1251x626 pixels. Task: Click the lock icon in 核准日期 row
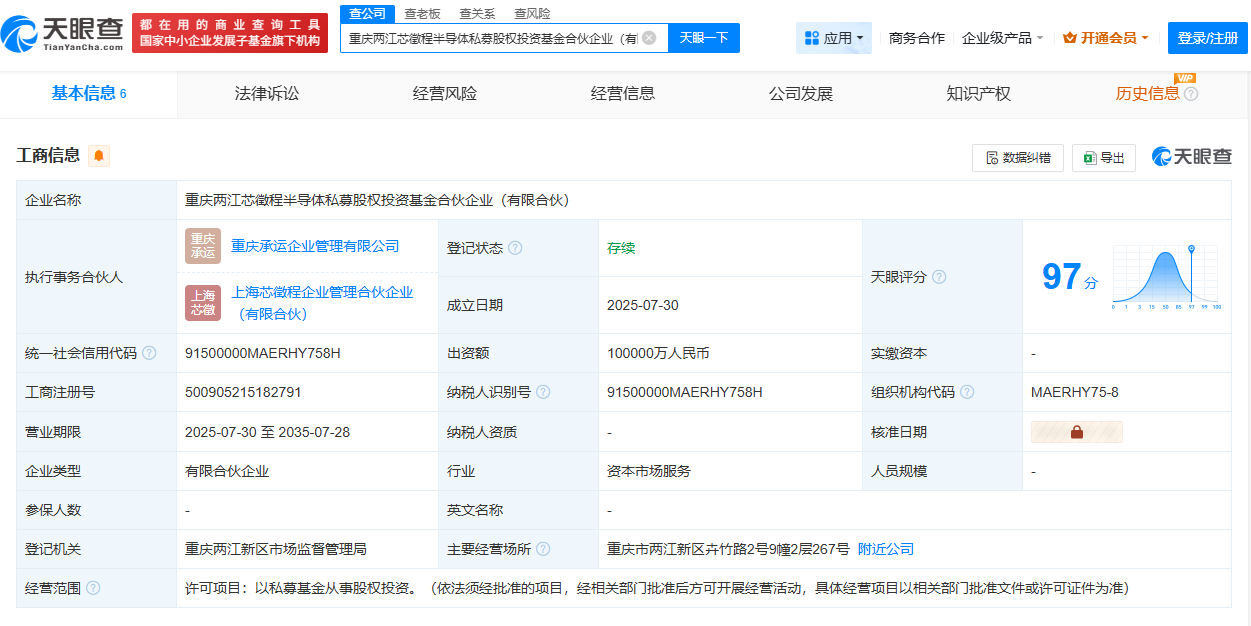1077,432
